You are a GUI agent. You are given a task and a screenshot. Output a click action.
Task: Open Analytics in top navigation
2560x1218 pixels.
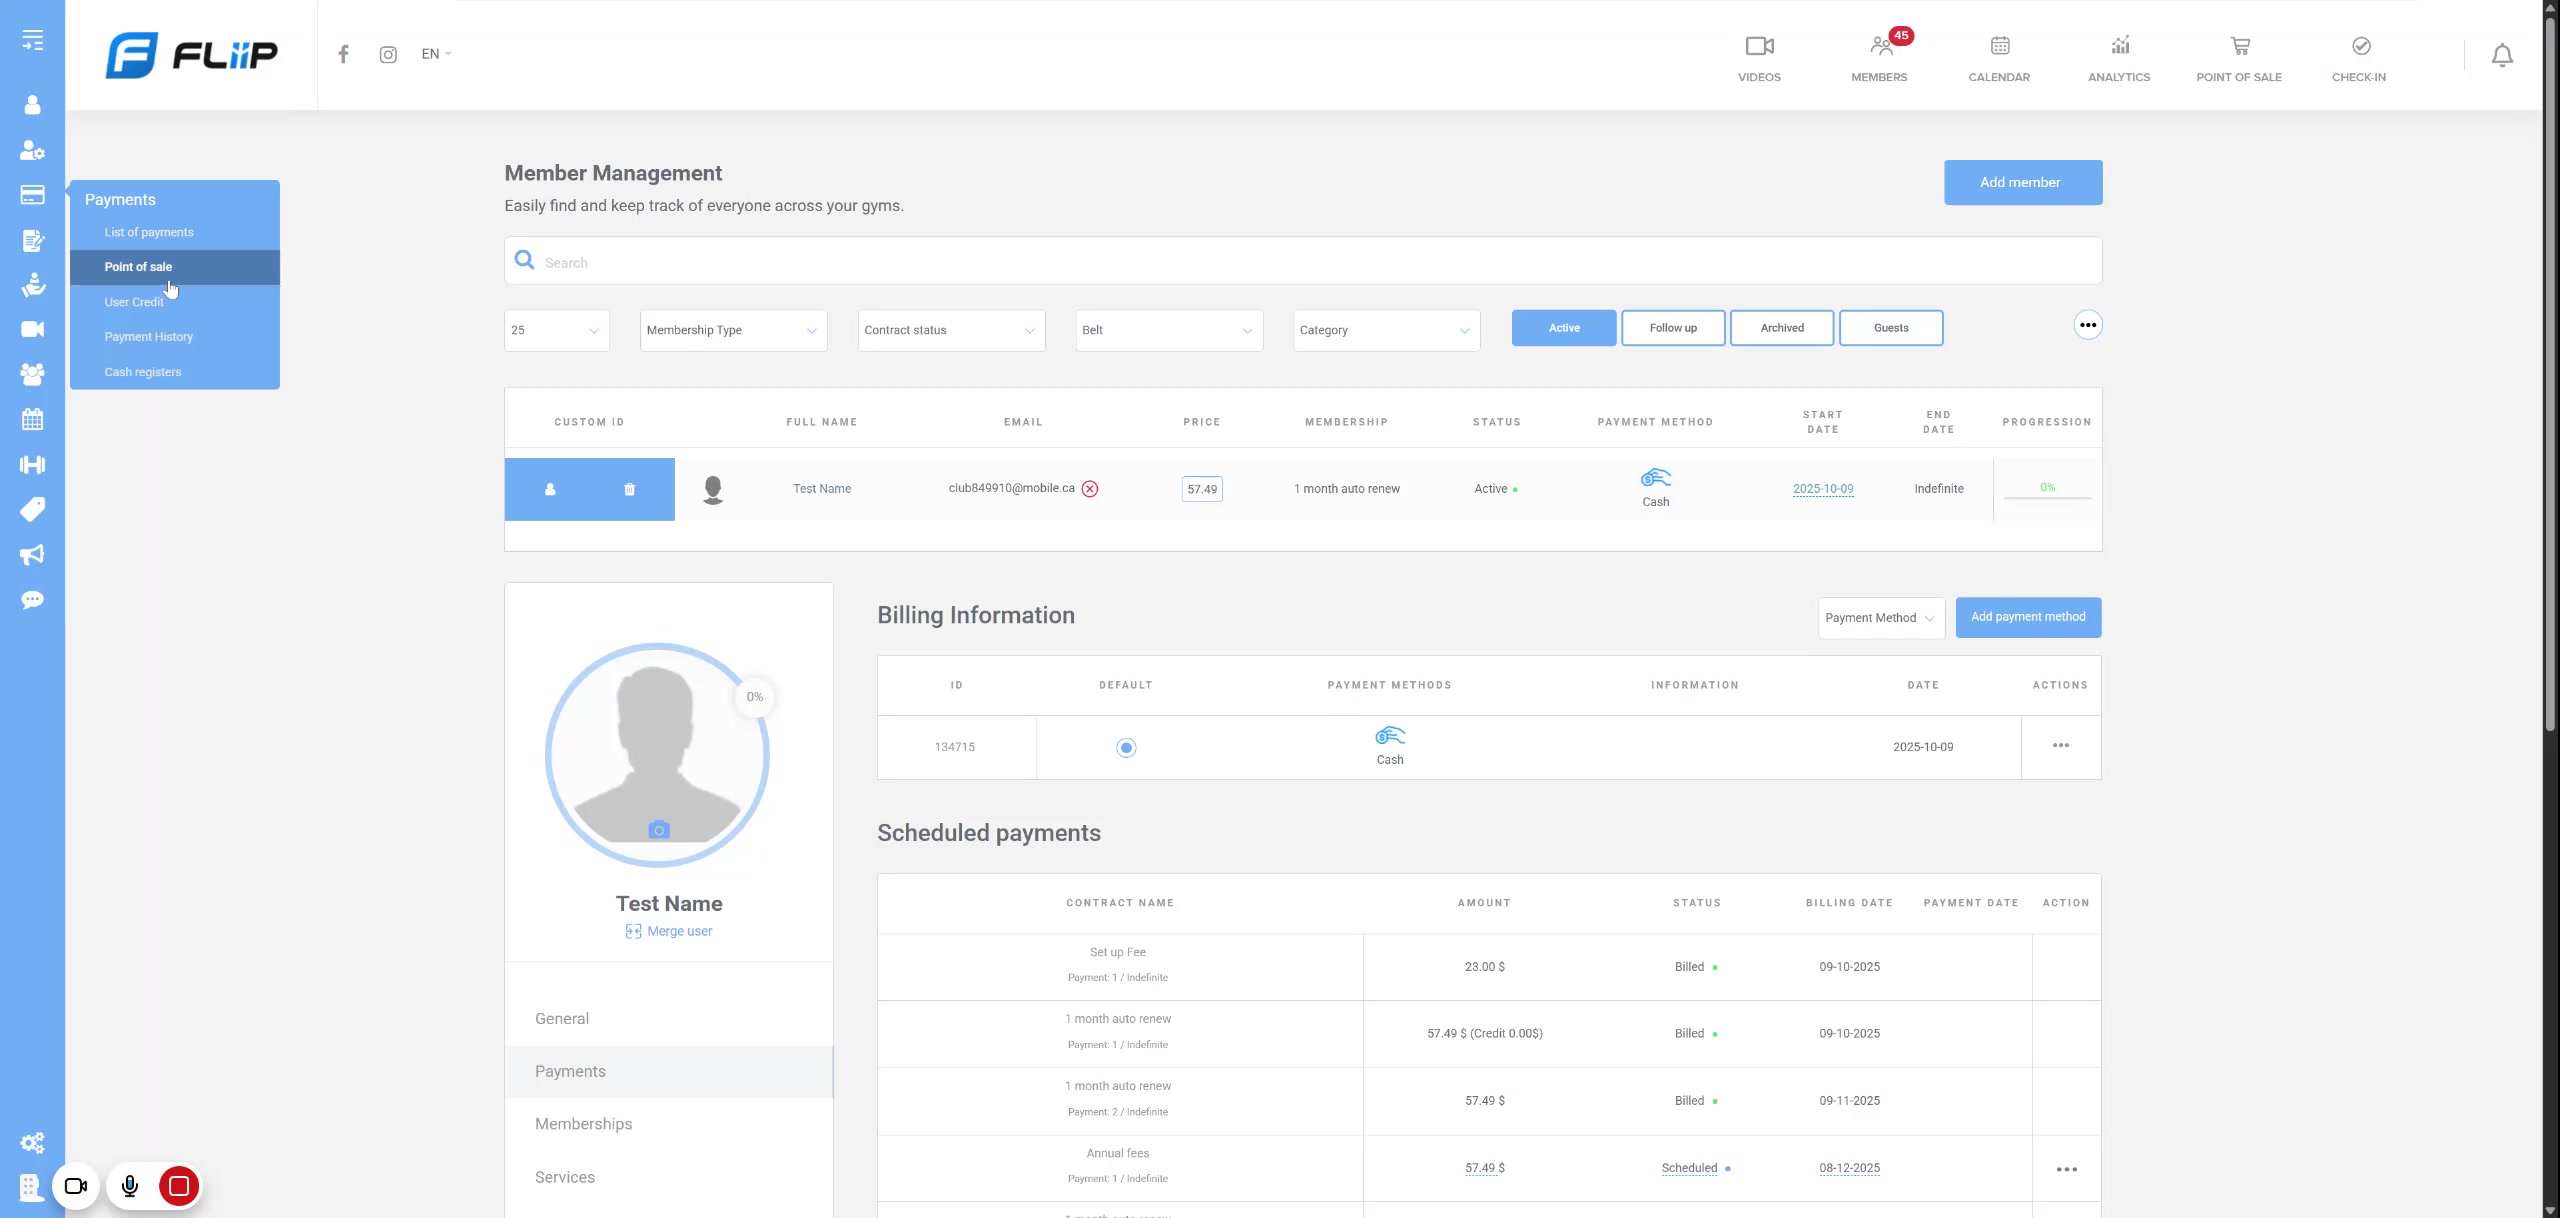coord(2119,58)
